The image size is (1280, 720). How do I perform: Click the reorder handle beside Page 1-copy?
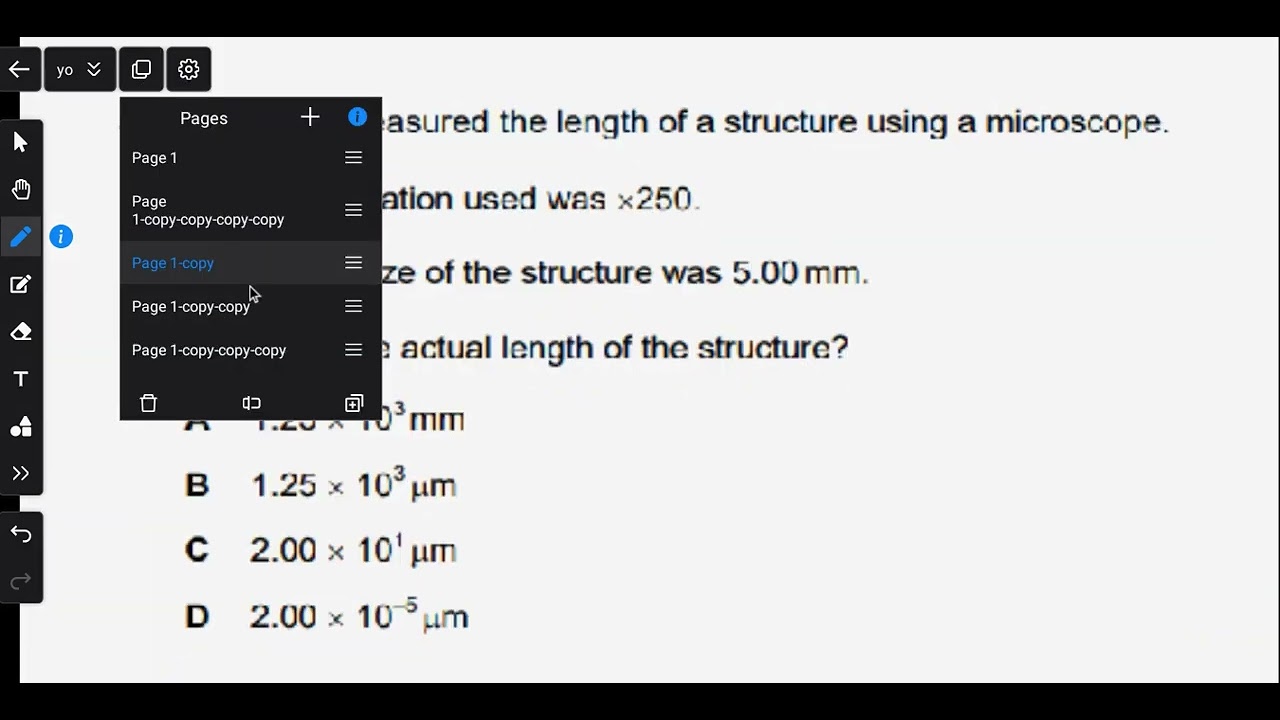pyautogui.click(x=353, y=263)
